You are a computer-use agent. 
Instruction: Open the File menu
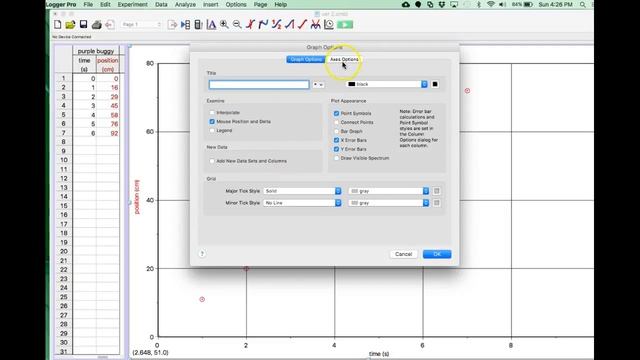88,4
